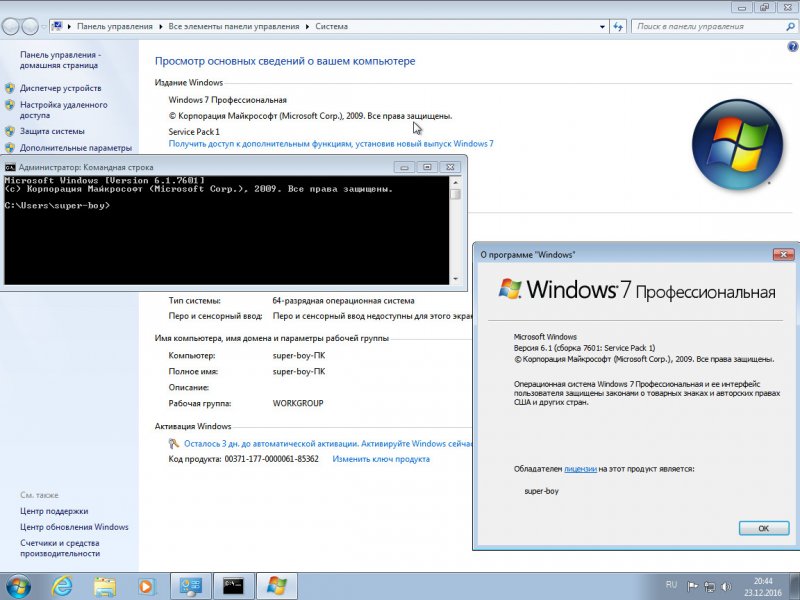Open Диспетчер устройств link
Screen dimensions: 800x600
(61, 88)
